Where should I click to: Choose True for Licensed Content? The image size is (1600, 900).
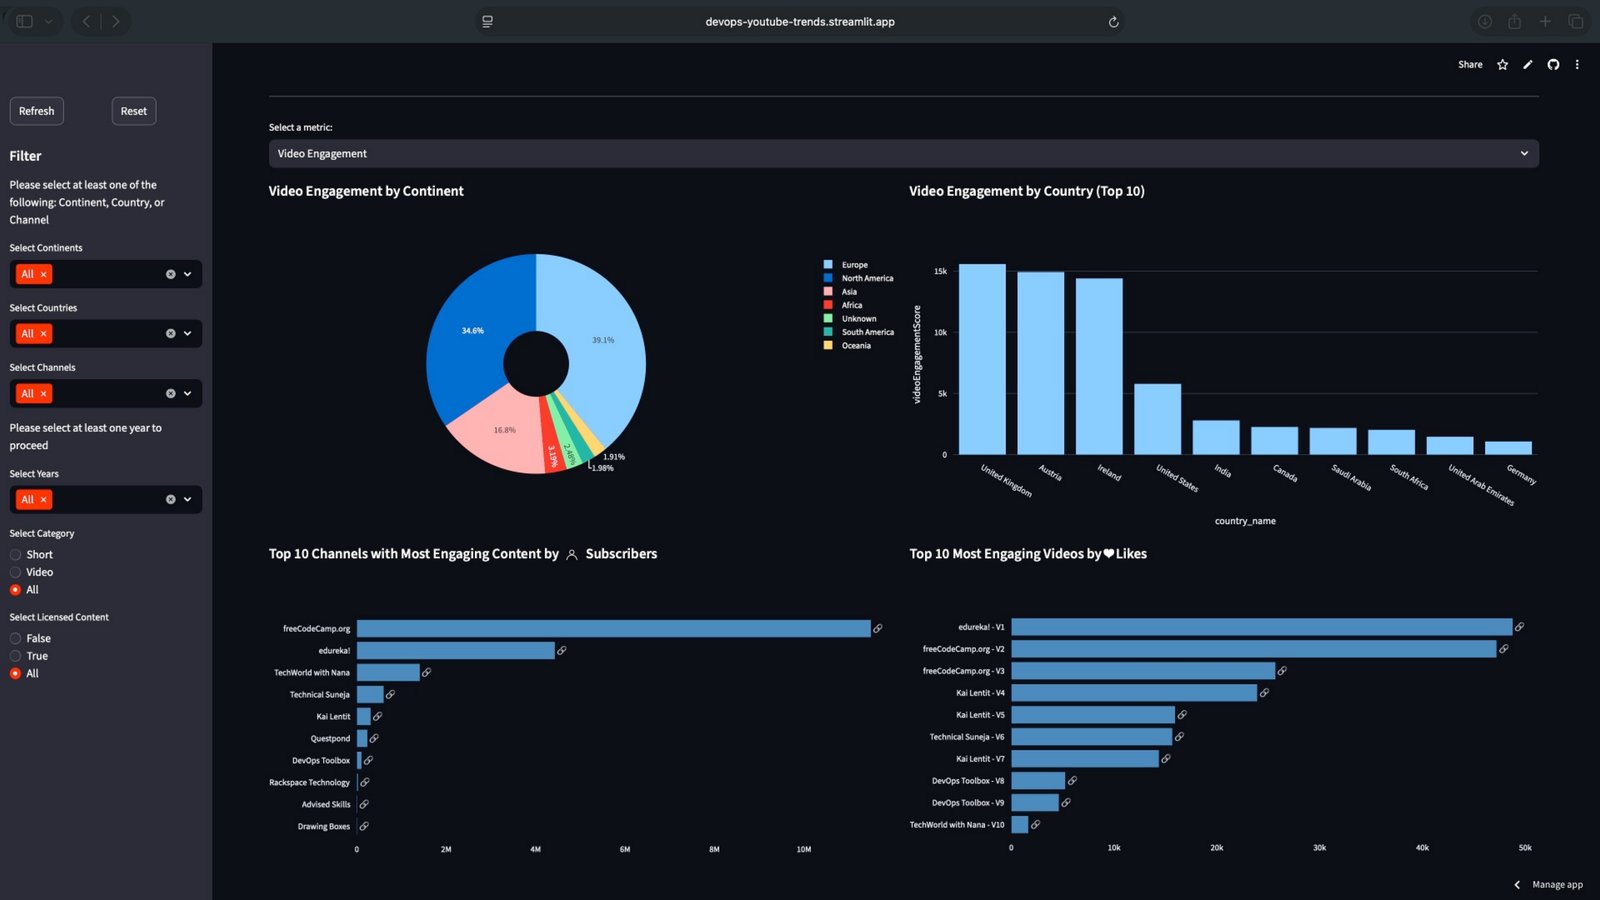15,657
